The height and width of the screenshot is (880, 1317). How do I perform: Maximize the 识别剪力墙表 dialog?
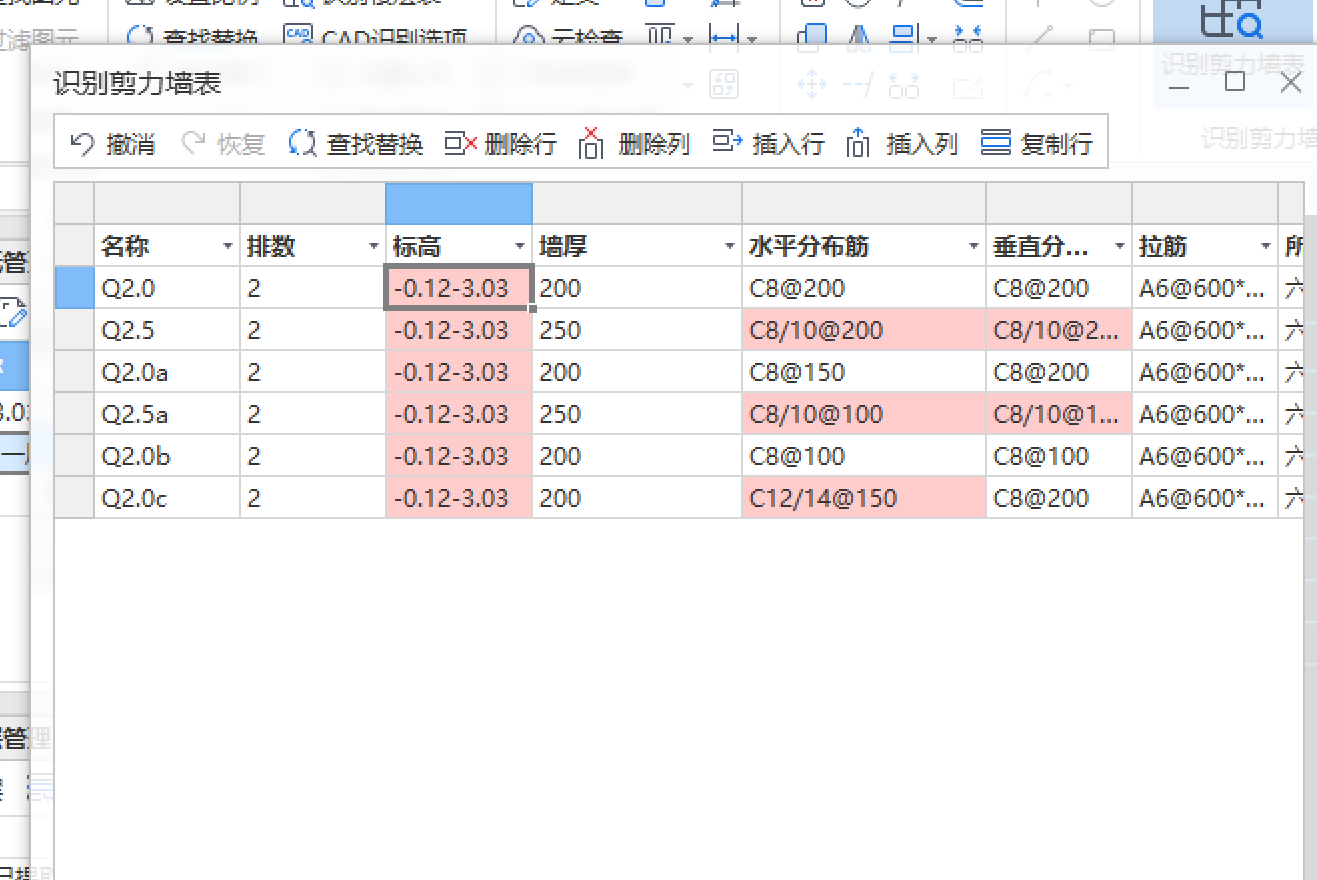[x=1235, y=81]
